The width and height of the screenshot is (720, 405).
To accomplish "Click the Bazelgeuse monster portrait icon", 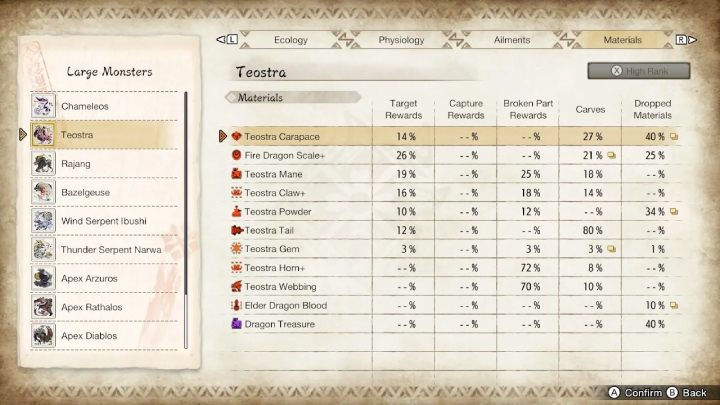I will click(43, 191).
